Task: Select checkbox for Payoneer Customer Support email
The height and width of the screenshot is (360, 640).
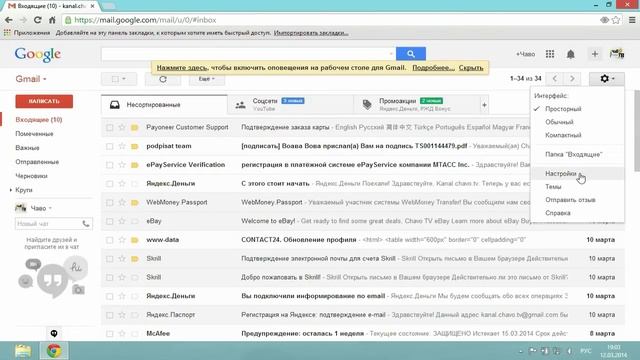Action: coord(109,127)
